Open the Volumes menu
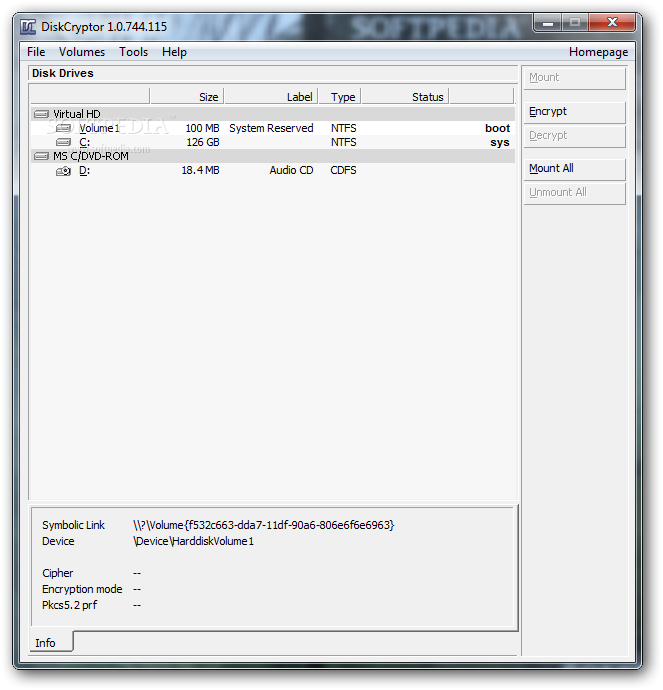663x690 pixels. coord(82,52)
